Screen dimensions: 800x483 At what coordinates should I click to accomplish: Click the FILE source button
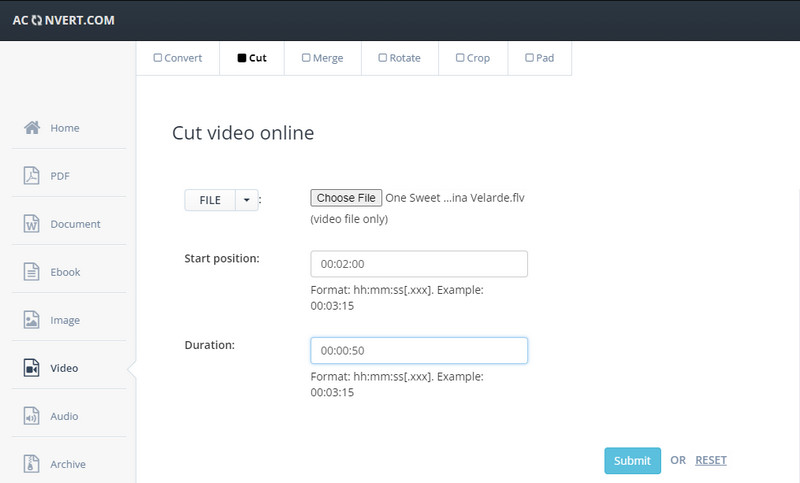tap(210, 200)
